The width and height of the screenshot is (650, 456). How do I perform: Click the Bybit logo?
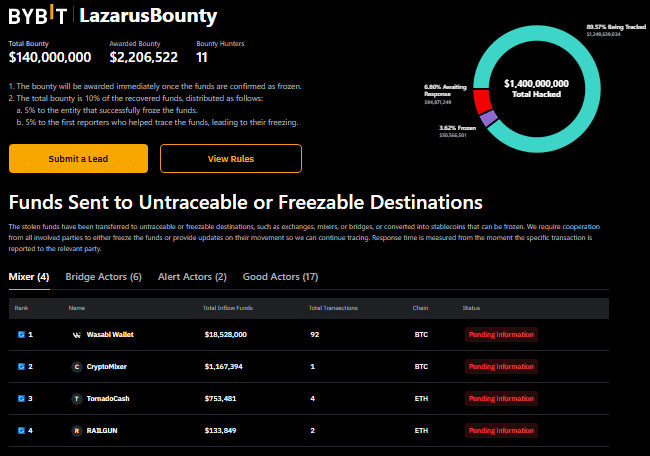click(38, 17)
